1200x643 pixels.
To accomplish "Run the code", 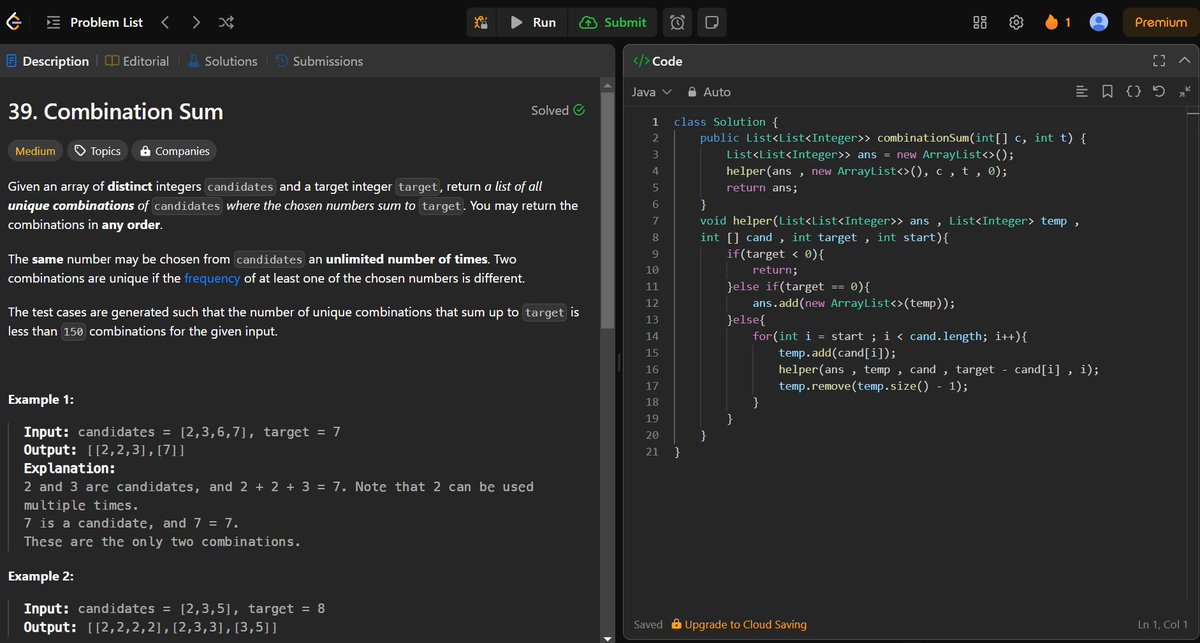I will pyautogui.click(x=533, y=22).
